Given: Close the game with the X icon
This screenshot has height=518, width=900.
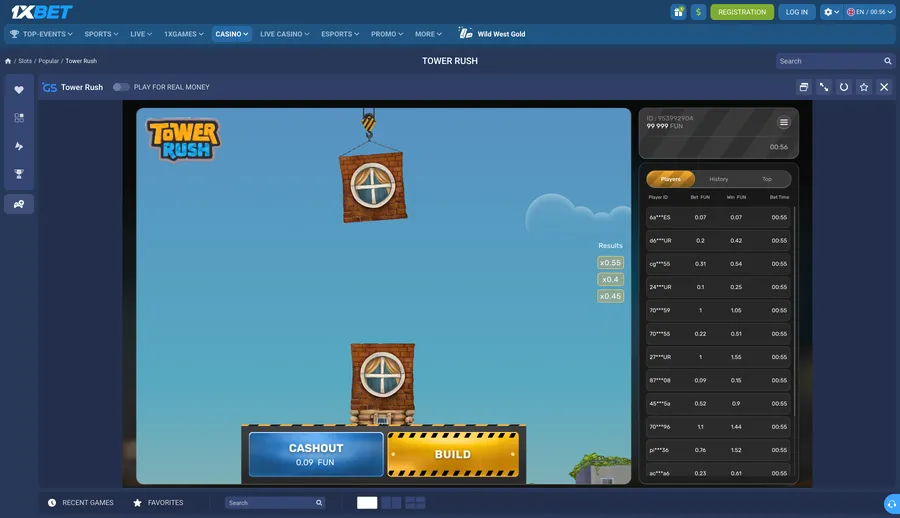Looking at the screenshot, I should click(x=884, y=87).
